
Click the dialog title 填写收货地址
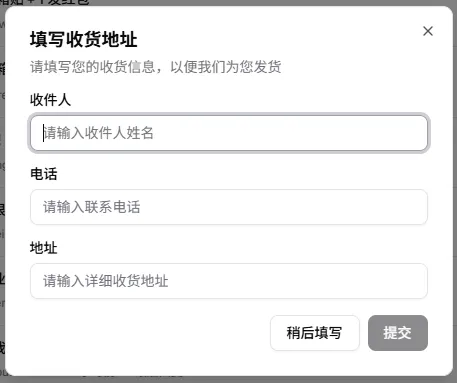click(84, 39)
